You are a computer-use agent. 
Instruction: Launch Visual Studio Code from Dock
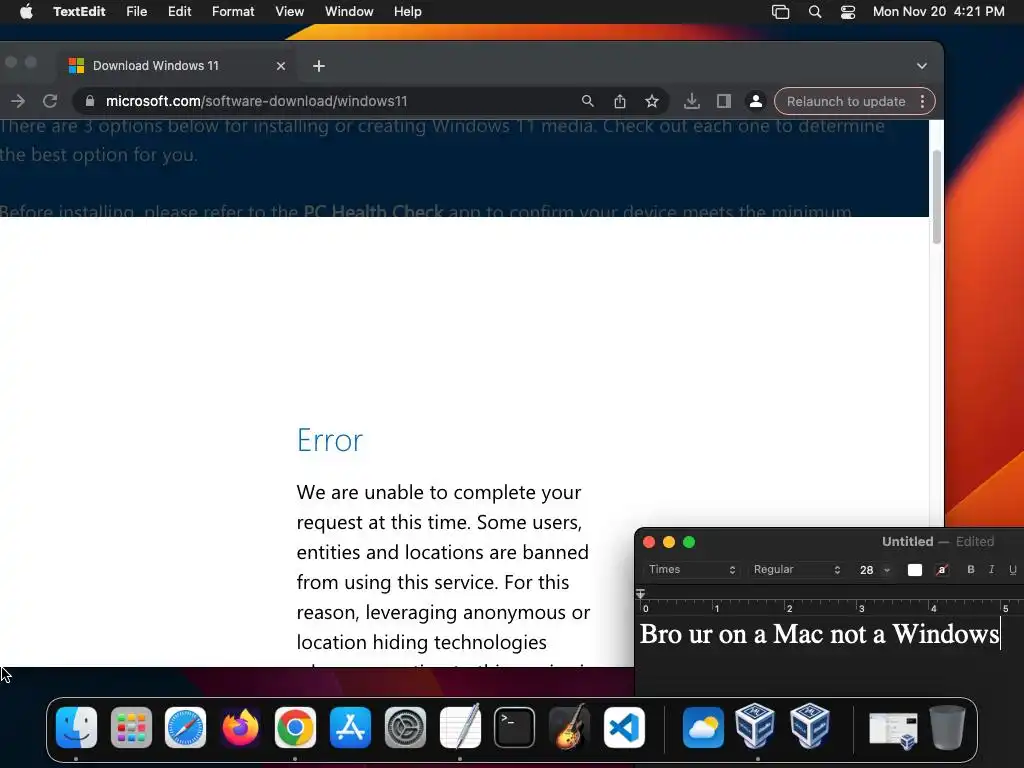tap(624, 728)
